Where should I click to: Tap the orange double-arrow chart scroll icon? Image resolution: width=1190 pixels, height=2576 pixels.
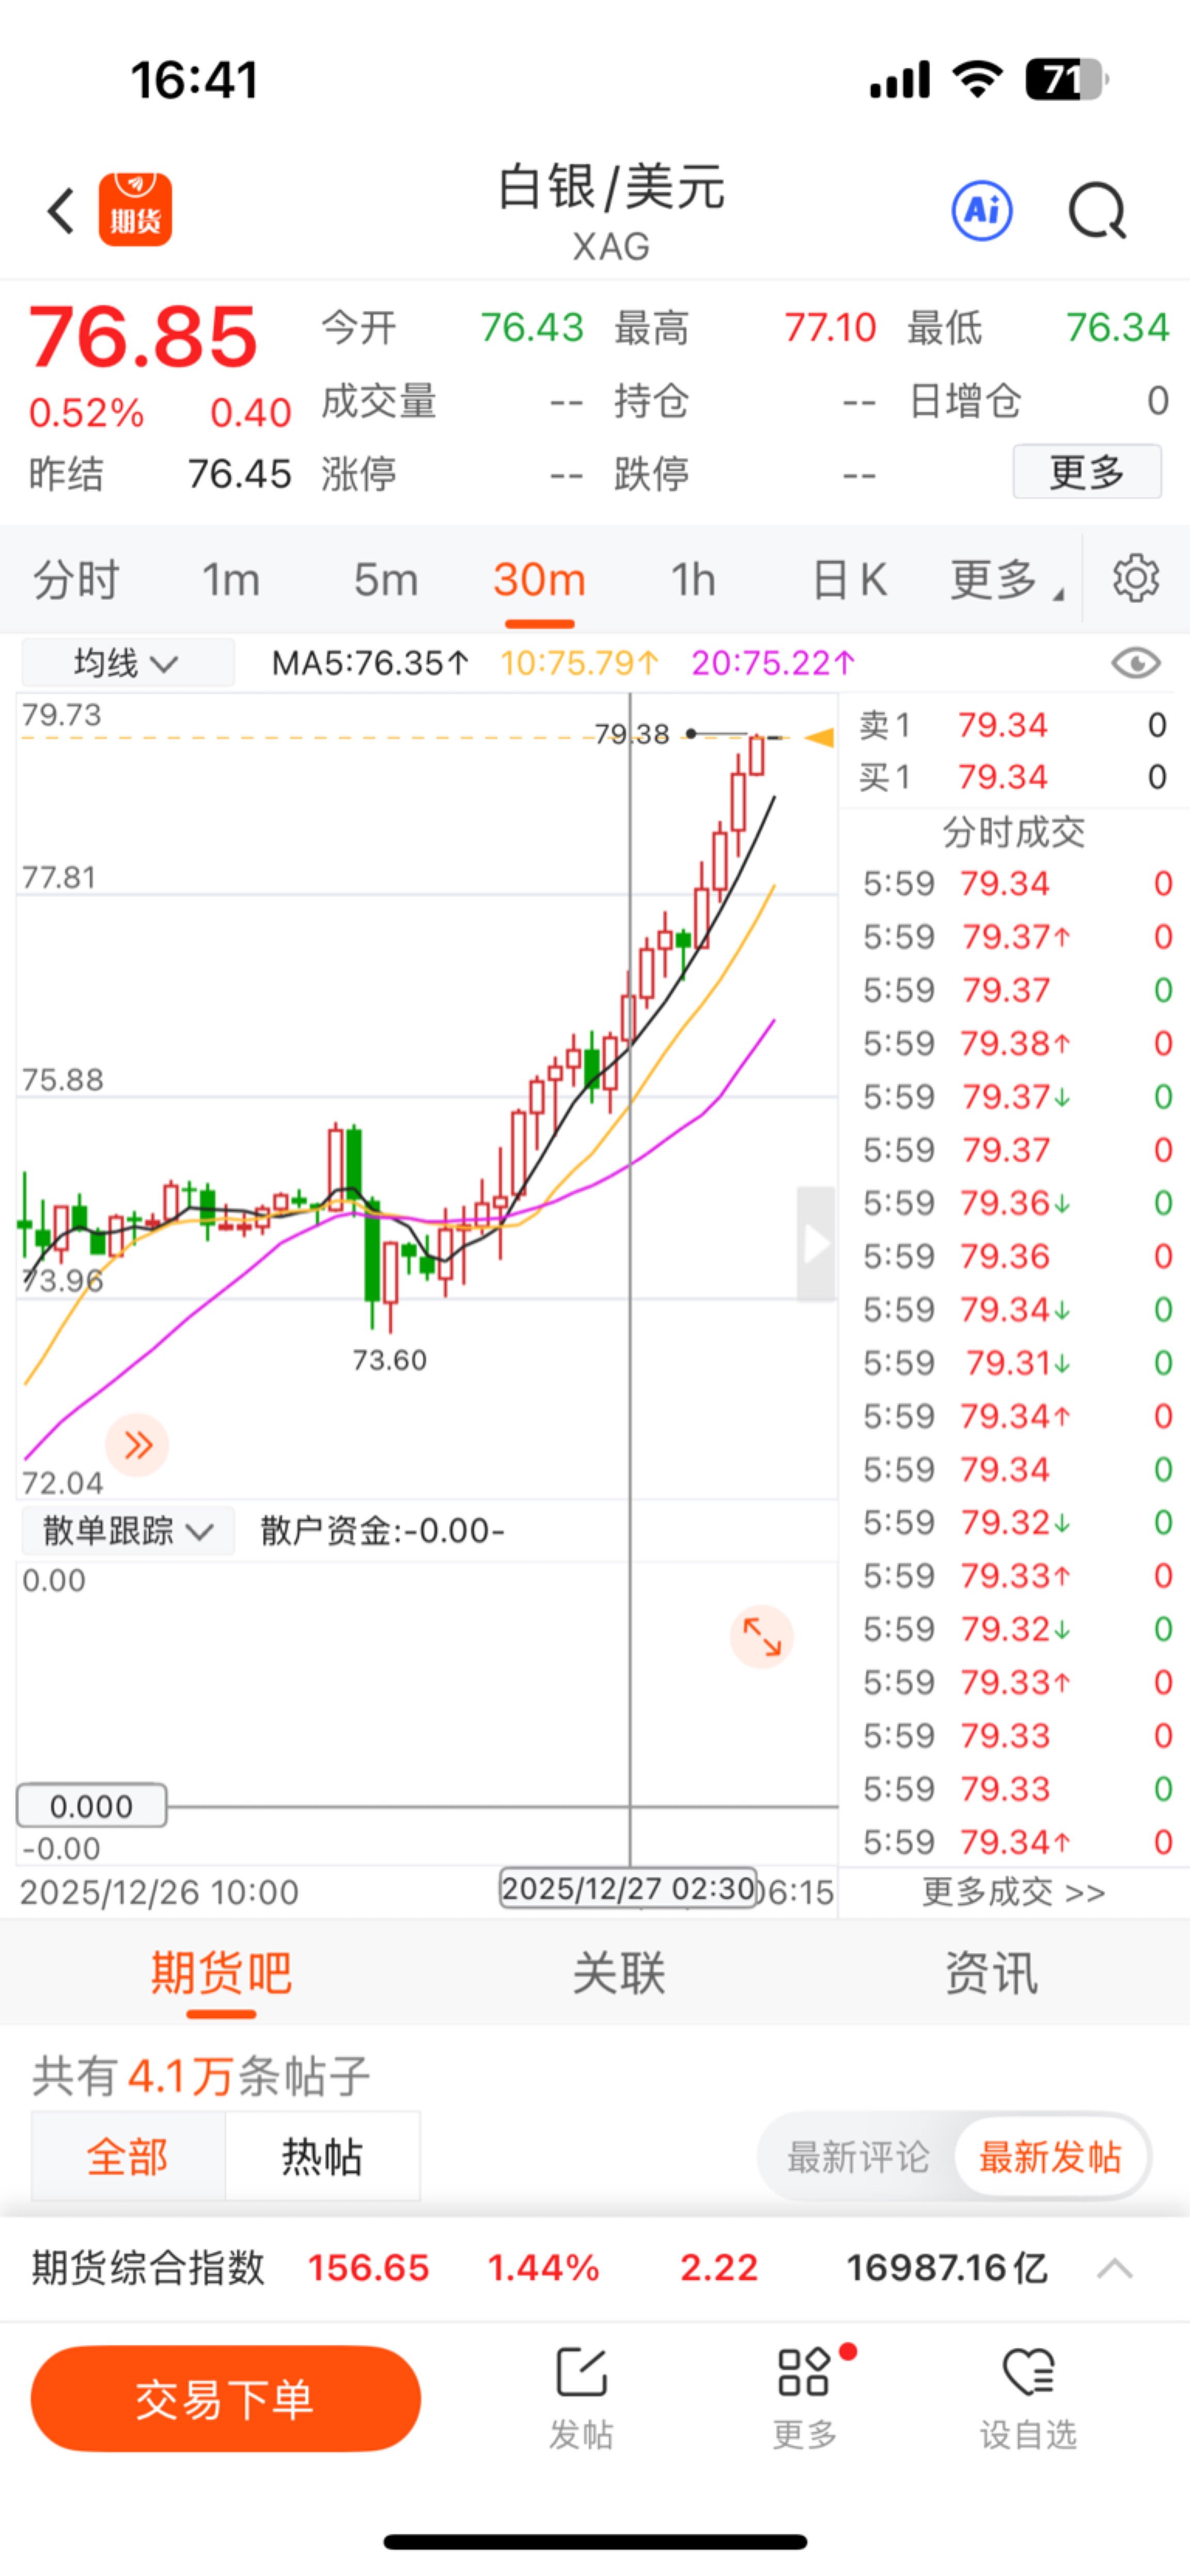pos(137,1444)
